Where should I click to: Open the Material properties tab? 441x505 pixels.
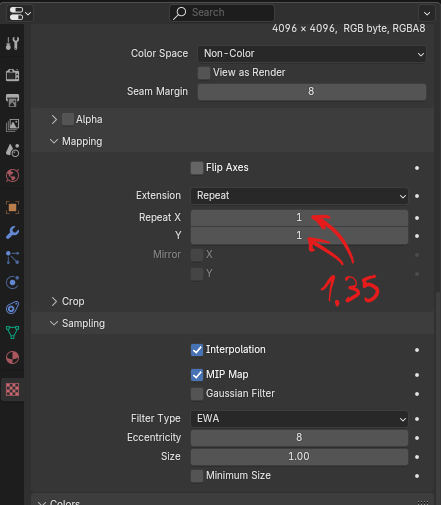tap(12, 357)
